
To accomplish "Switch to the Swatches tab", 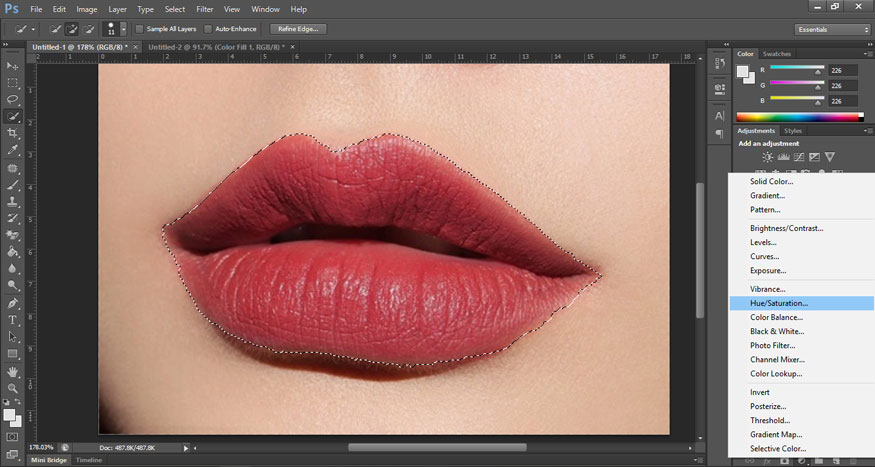I will 776,53.
